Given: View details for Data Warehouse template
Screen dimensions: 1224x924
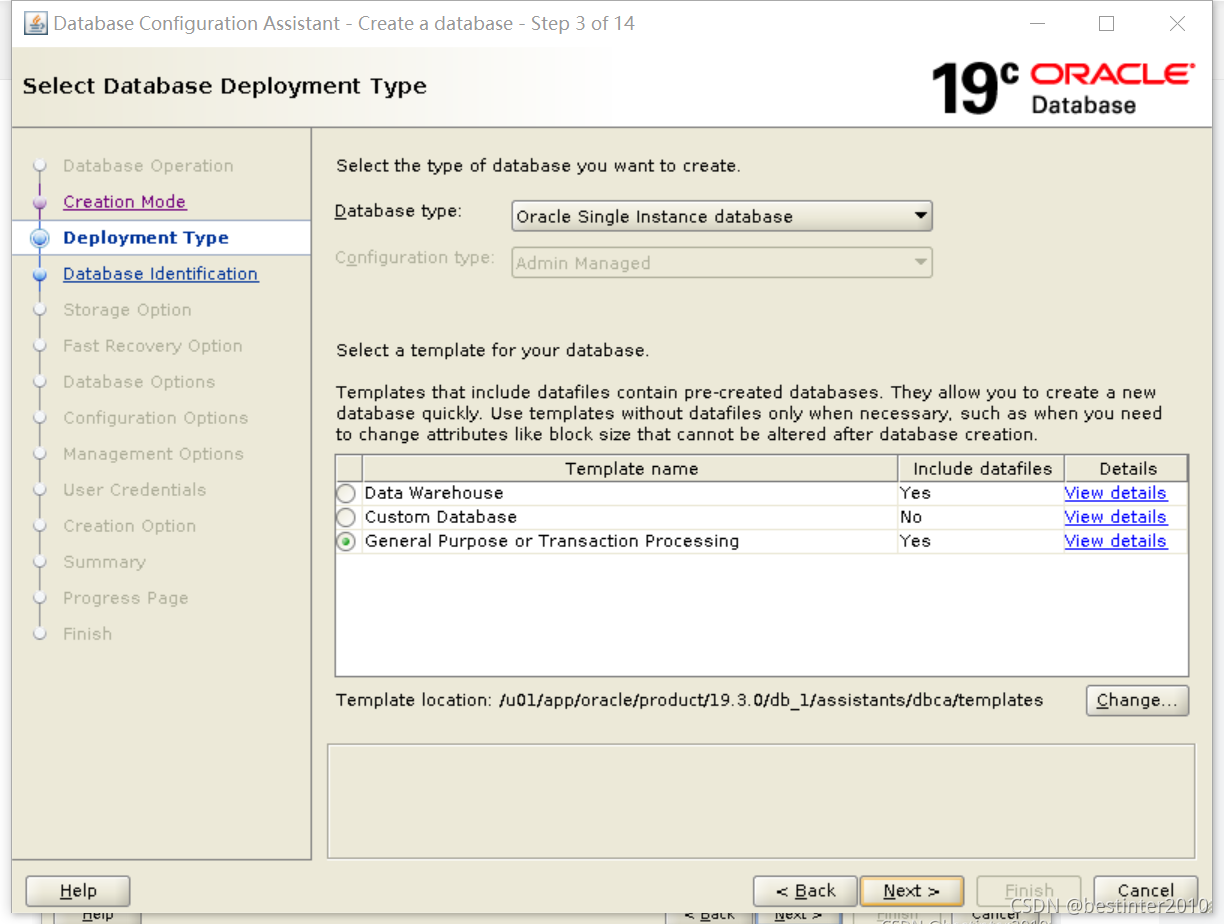Looking at the screenshot, I should pos(1115,493).
